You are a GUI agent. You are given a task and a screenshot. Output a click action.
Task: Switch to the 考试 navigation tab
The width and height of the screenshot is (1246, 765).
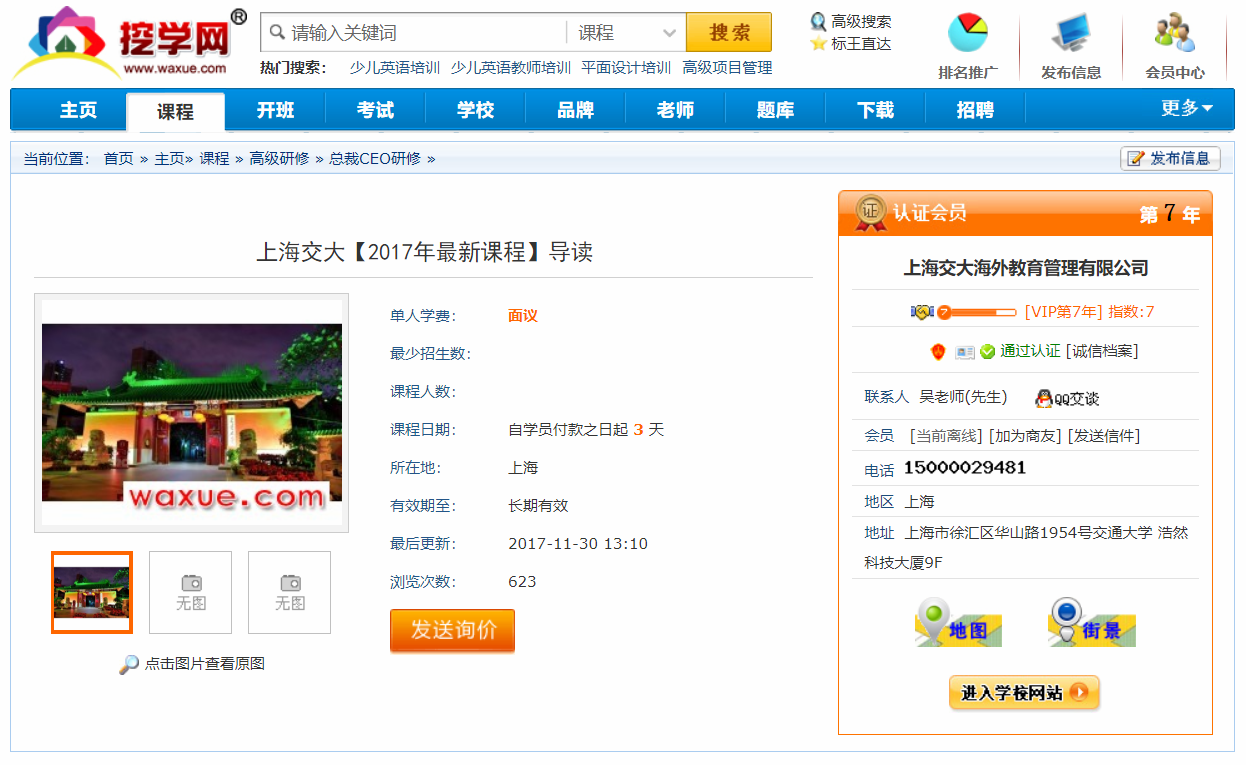click(375, 110)
